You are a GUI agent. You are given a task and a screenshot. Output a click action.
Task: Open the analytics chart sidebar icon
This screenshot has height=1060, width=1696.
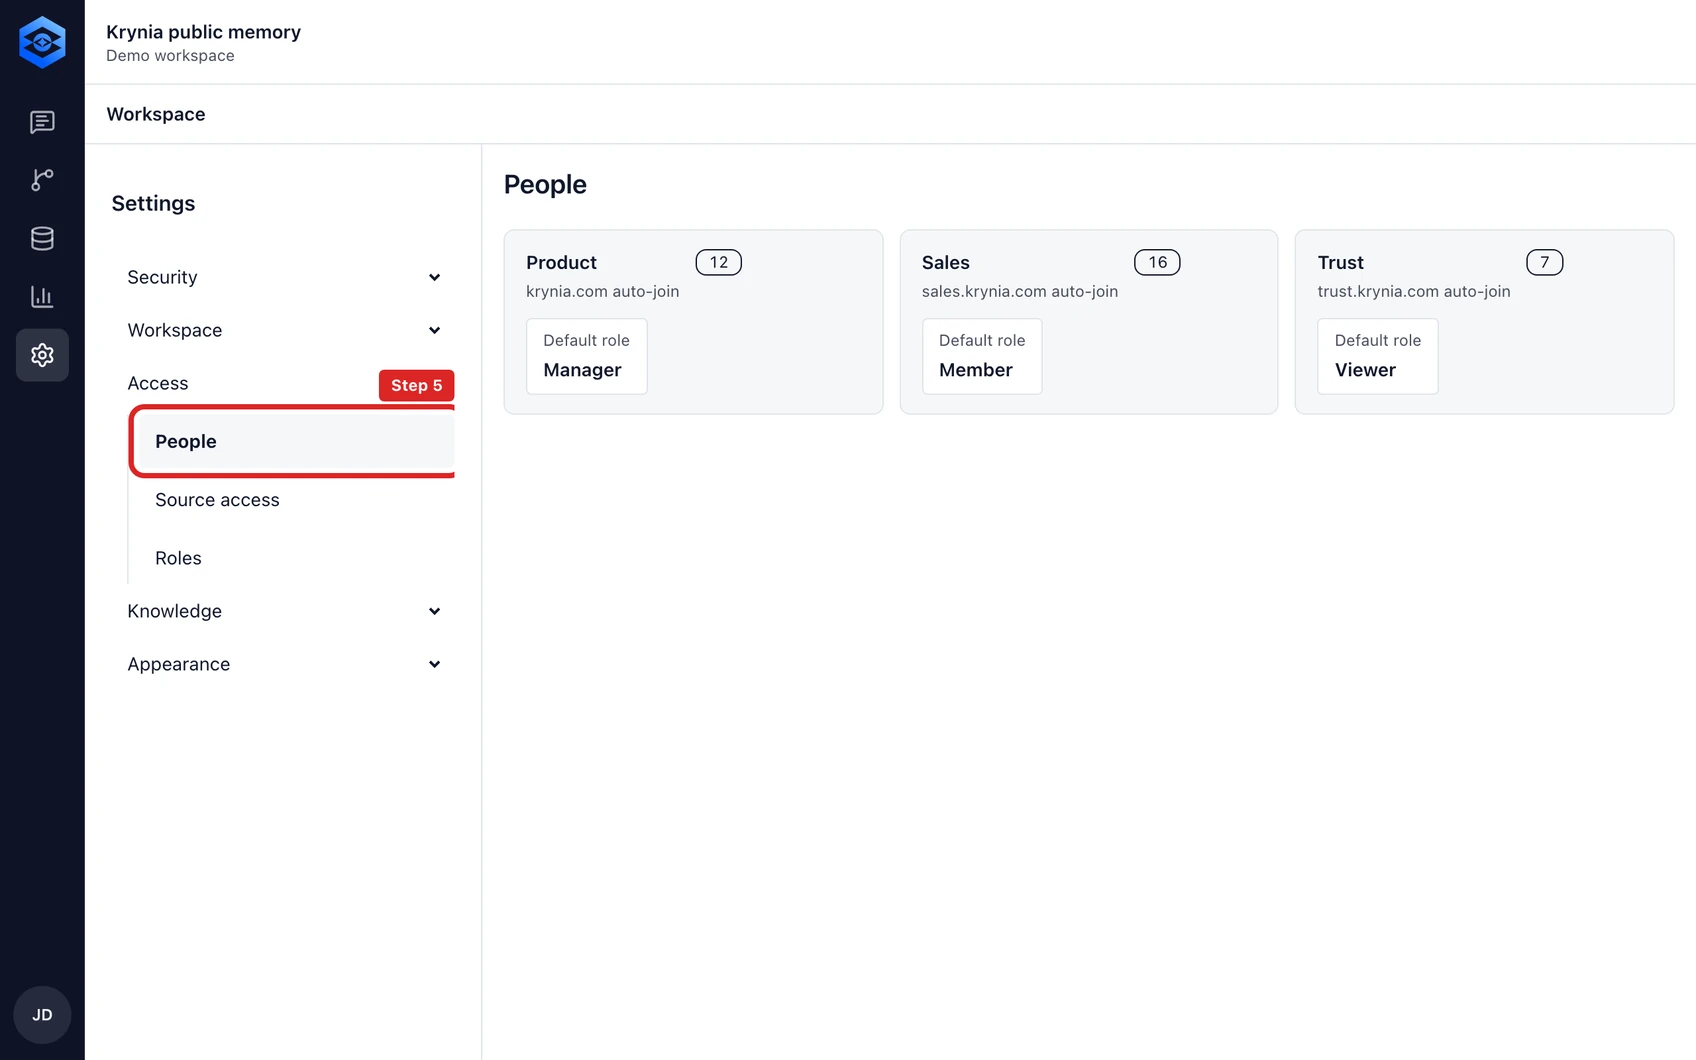(x=42, y=296)
